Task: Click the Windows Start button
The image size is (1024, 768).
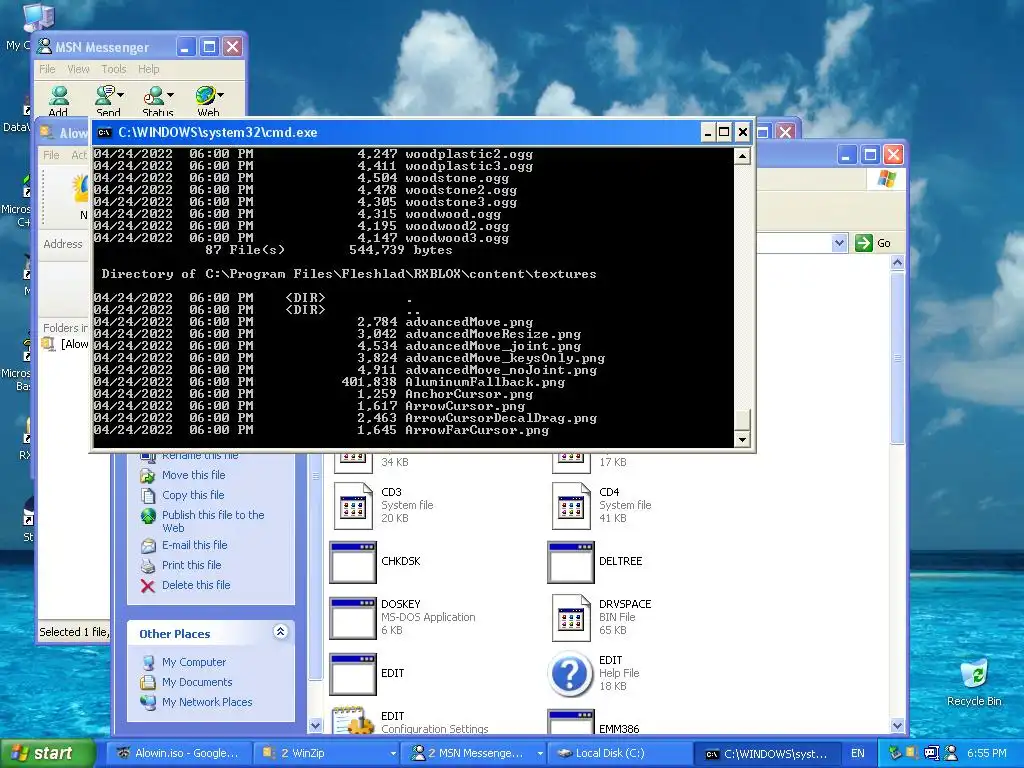Action: click(48, 754)
